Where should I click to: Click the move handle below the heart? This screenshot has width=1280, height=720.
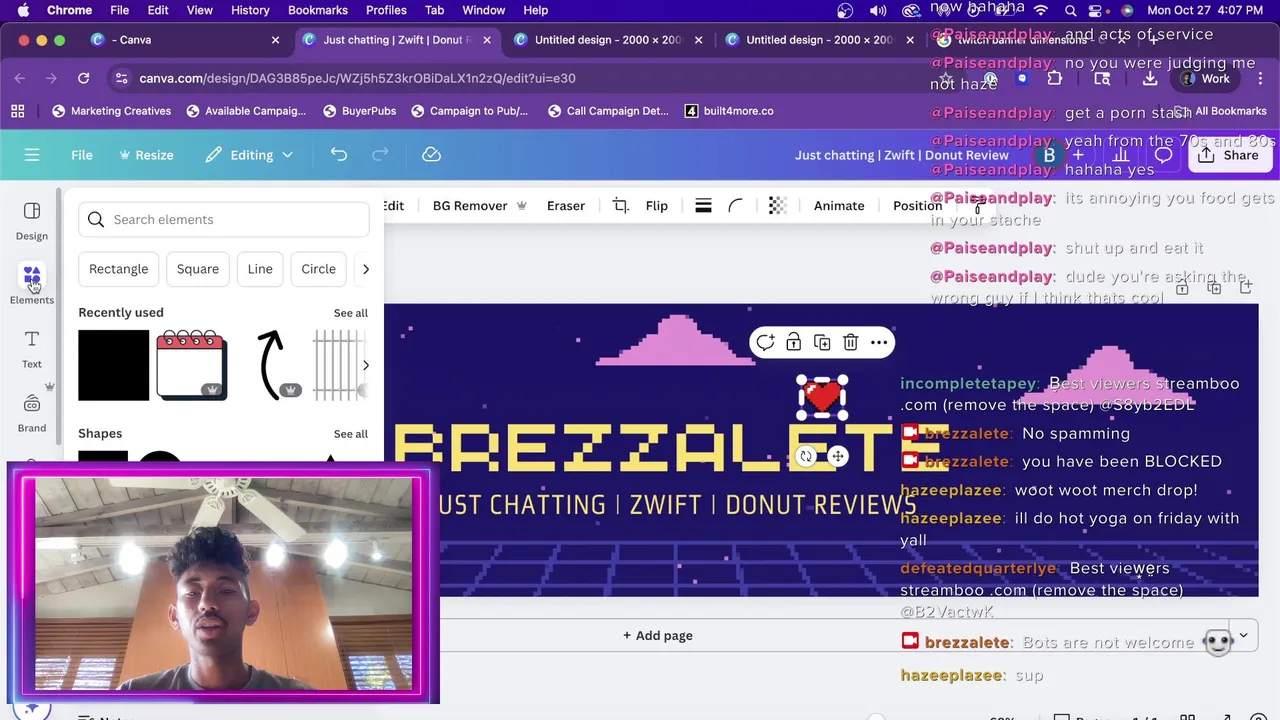click(x=838, y=457)
